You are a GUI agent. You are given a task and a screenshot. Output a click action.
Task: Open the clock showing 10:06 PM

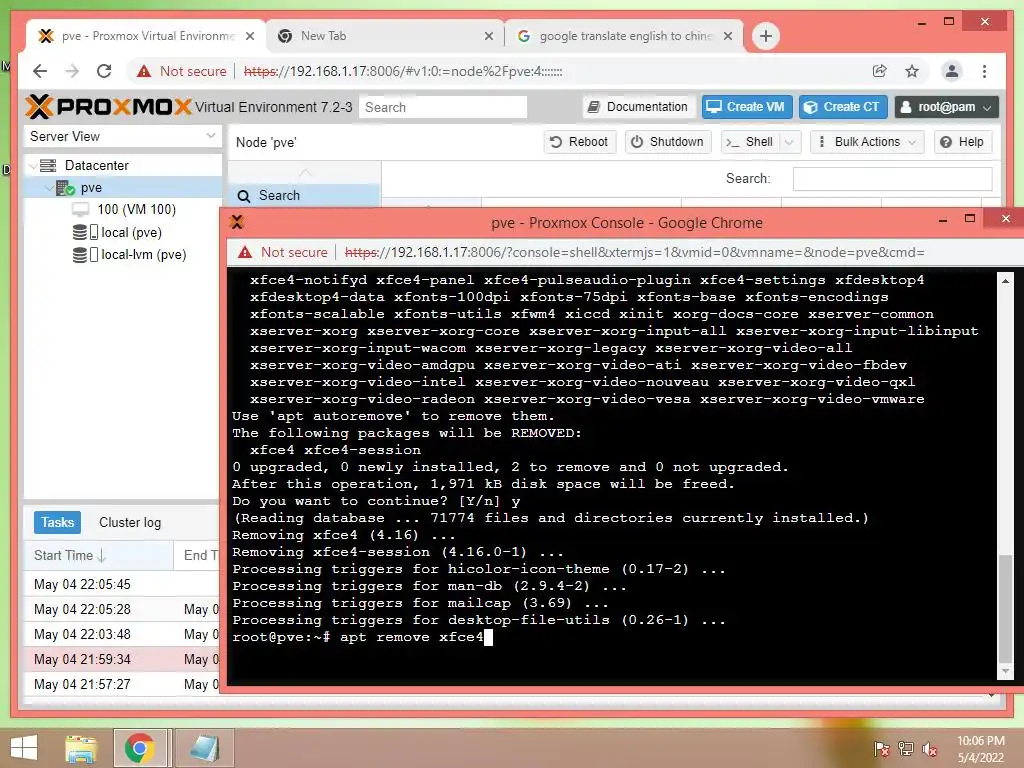(x=980, y=749)
